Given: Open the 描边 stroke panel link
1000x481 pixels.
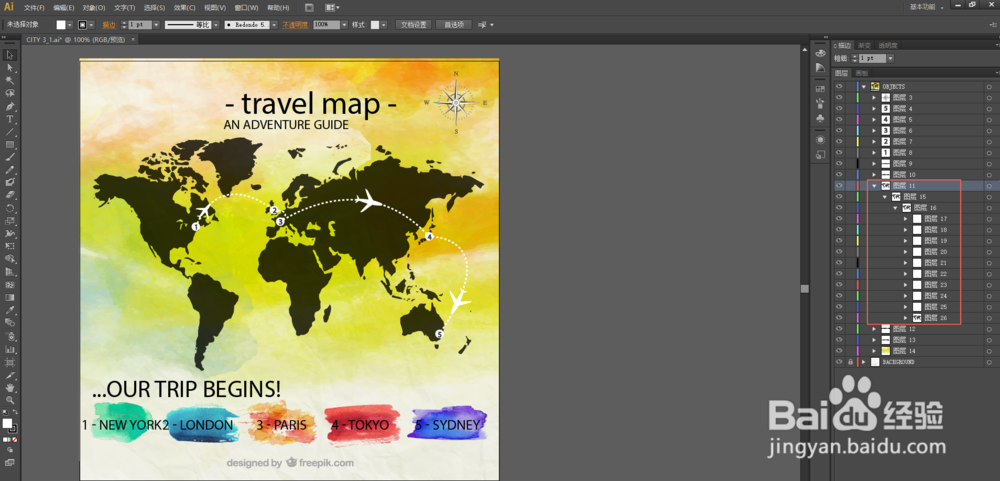Looking at the screenshot, I should click(109, 25).
